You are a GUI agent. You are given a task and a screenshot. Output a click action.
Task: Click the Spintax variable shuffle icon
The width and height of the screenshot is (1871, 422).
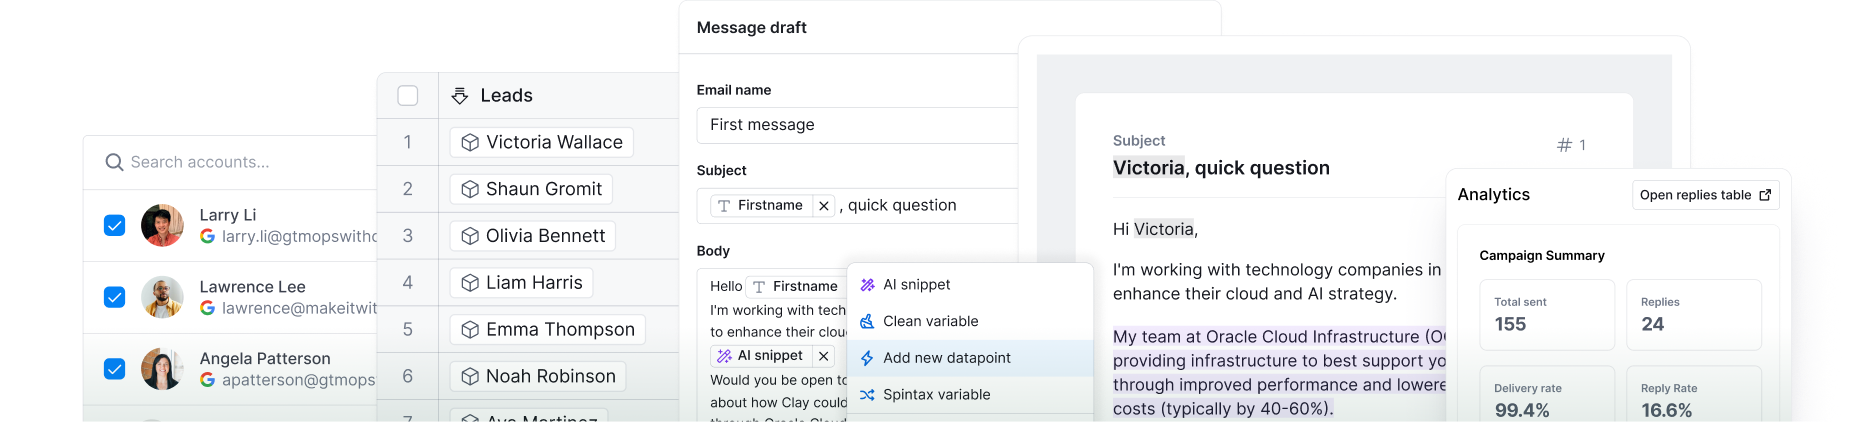coord(867,395)
